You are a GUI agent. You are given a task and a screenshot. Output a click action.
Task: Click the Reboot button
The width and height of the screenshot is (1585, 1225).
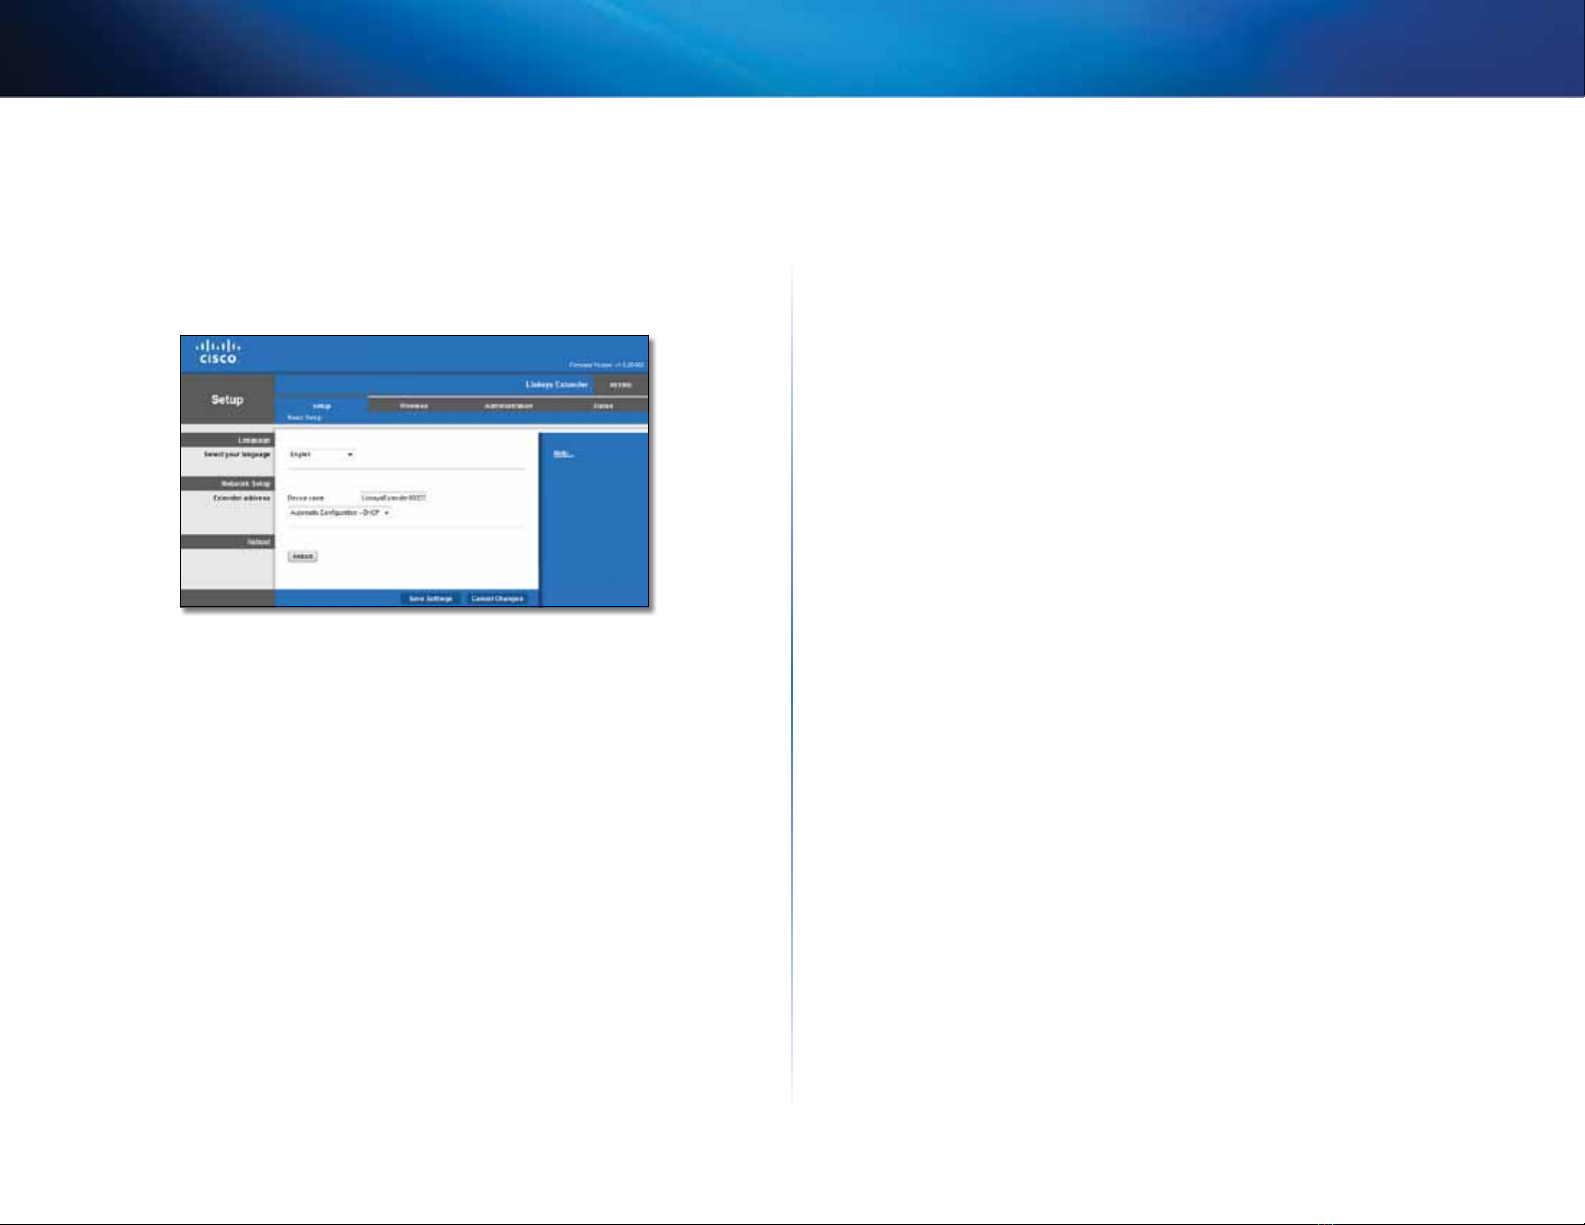tap(302, 556)
